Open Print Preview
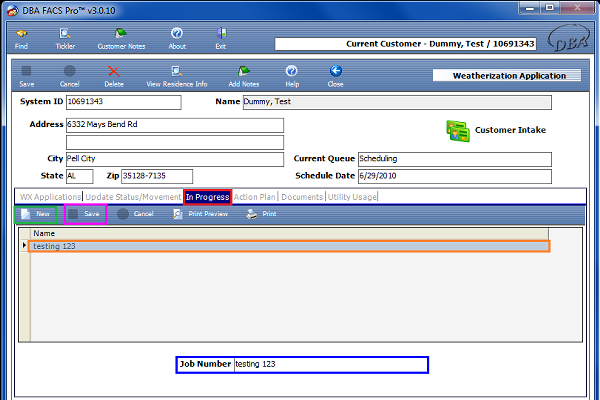600x400 pixels. pyautogui.click(x=200, y=214)
